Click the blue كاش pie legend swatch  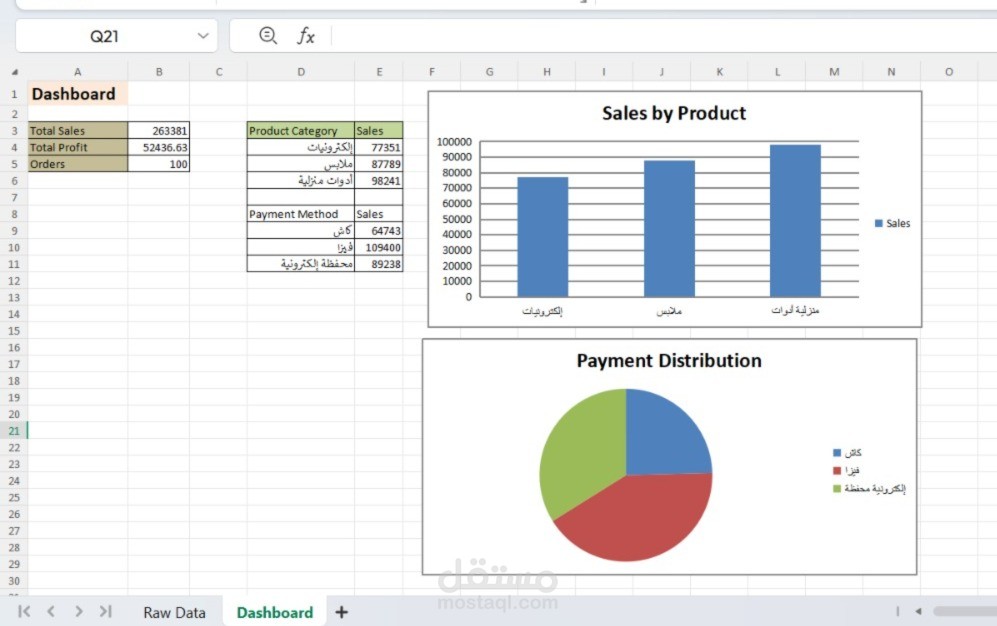[x=837, y=452]
